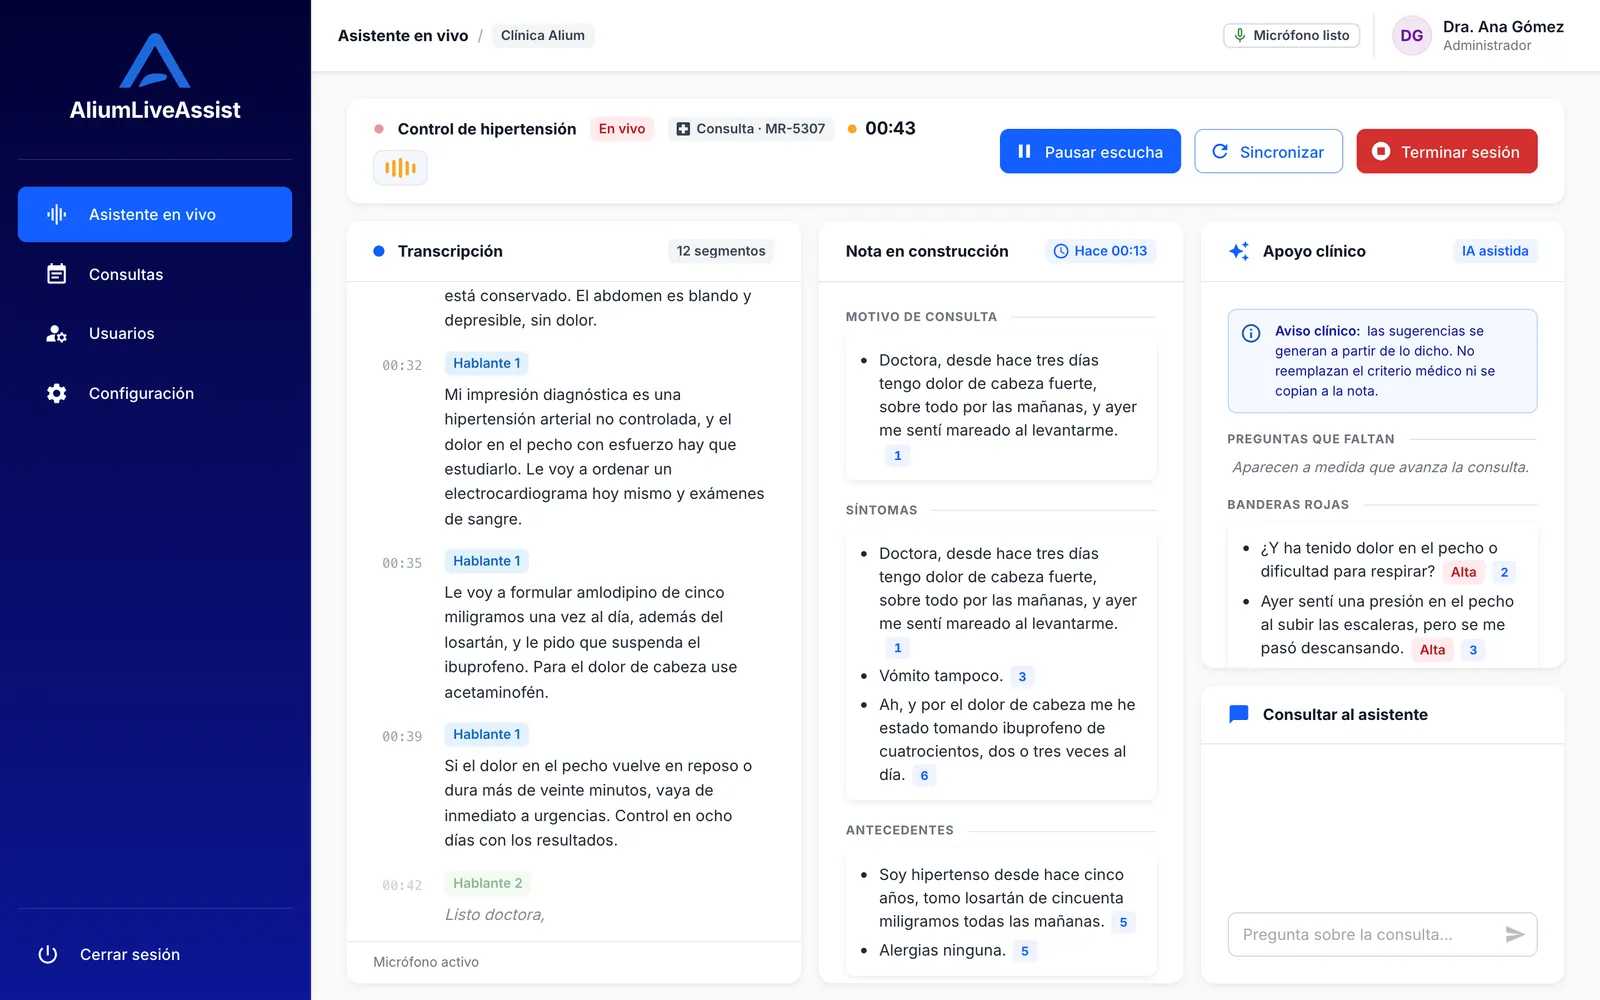The height and width of the screenshot is (1000, 1600).
Task: Click the Transcripción panel title
Action: coord(450,251)
